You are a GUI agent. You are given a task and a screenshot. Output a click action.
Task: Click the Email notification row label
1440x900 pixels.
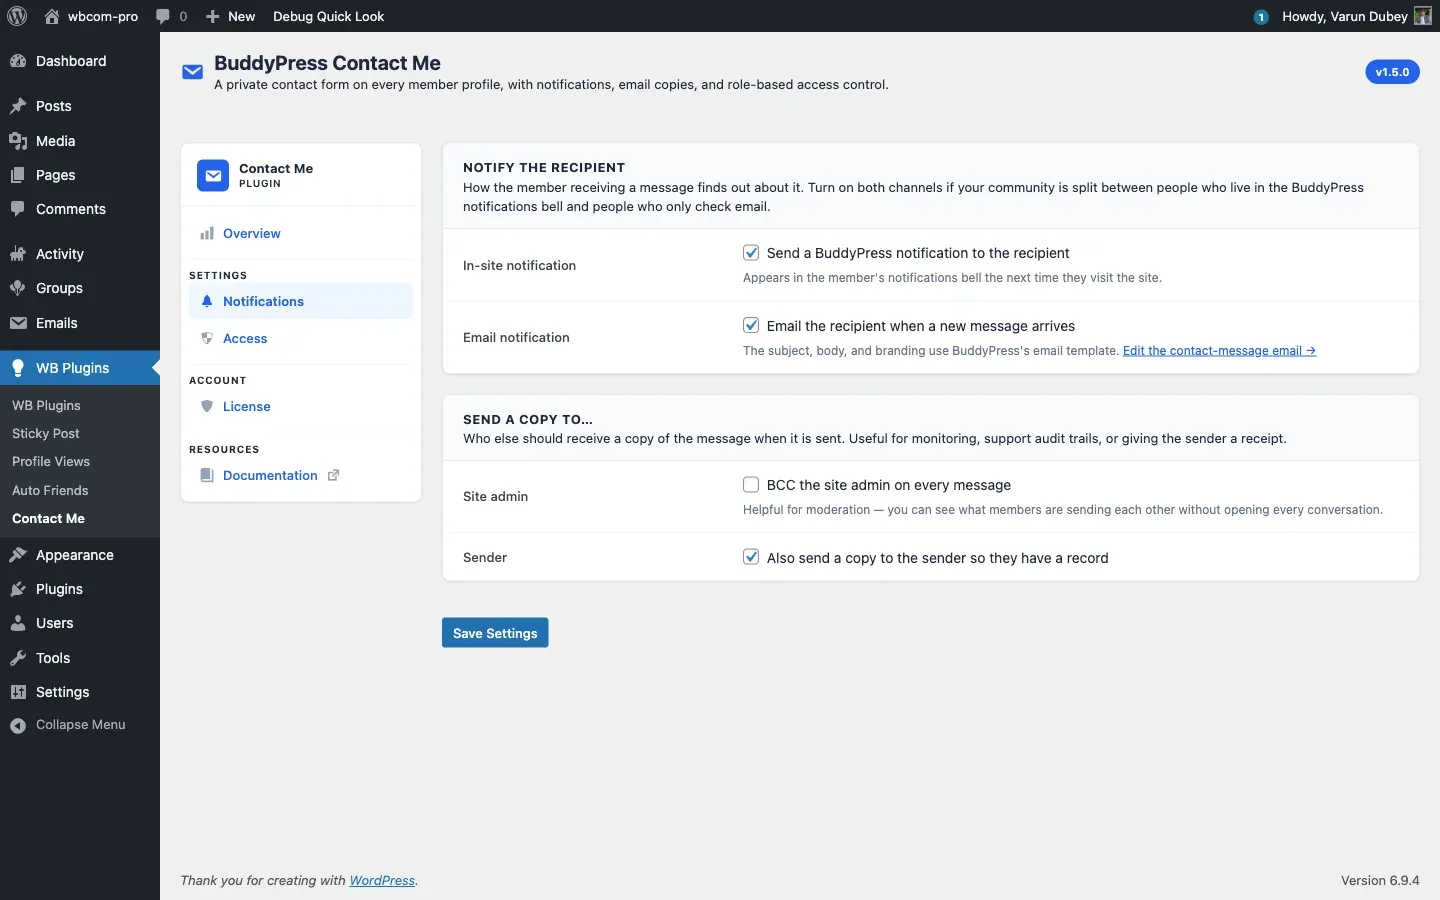pyautogui.click(x=516, y=337)
